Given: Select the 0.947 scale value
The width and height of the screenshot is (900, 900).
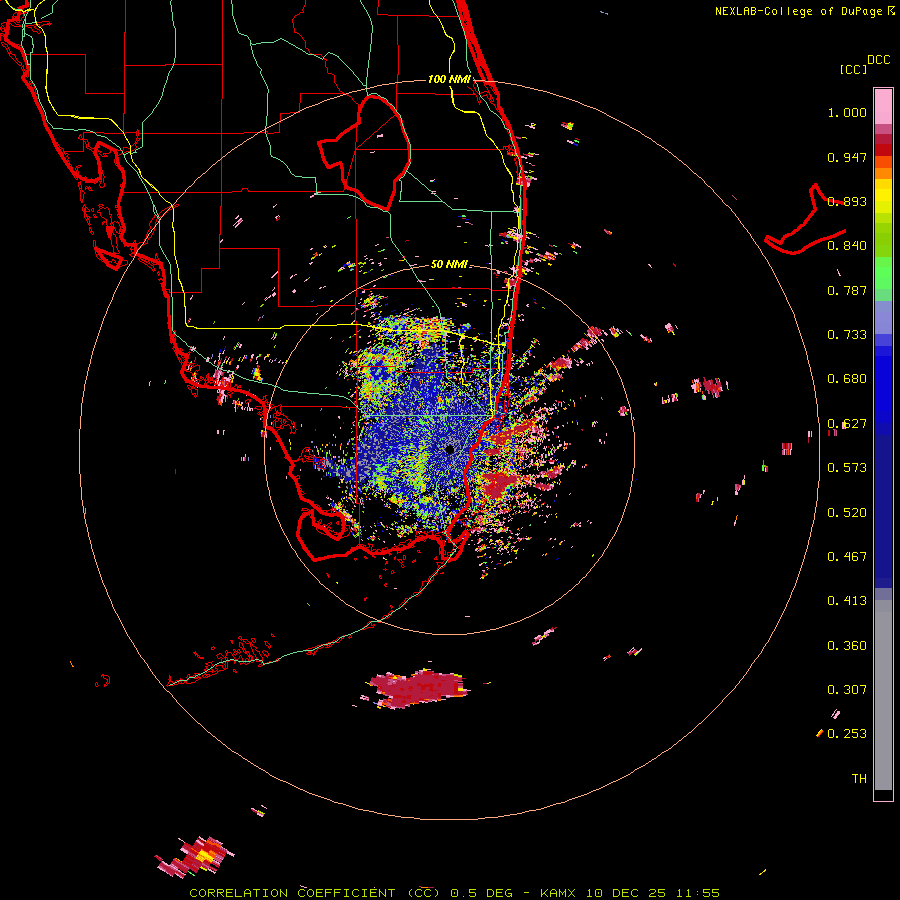Looking at the screenshot, I should pyautogui.click(x=847, y=157).
